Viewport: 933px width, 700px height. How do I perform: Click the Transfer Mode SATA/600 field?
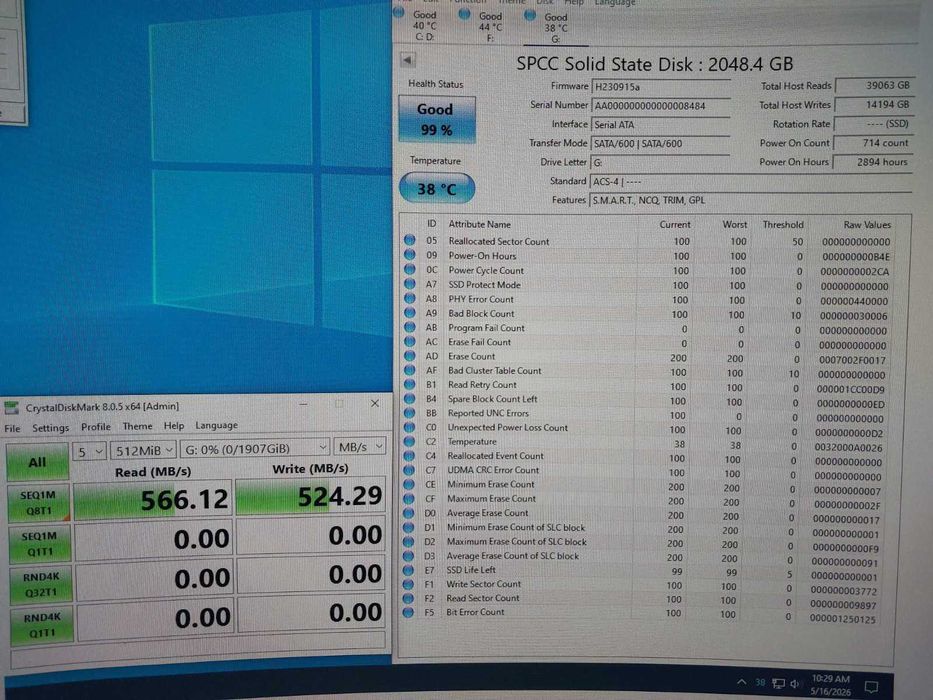(x=660, y=143)
